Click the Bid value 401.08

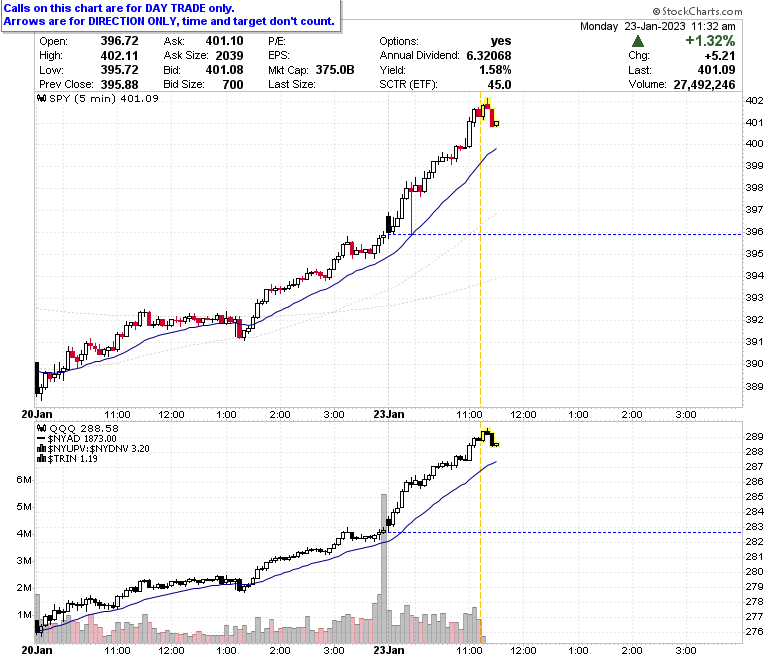[x=224, y=70]
